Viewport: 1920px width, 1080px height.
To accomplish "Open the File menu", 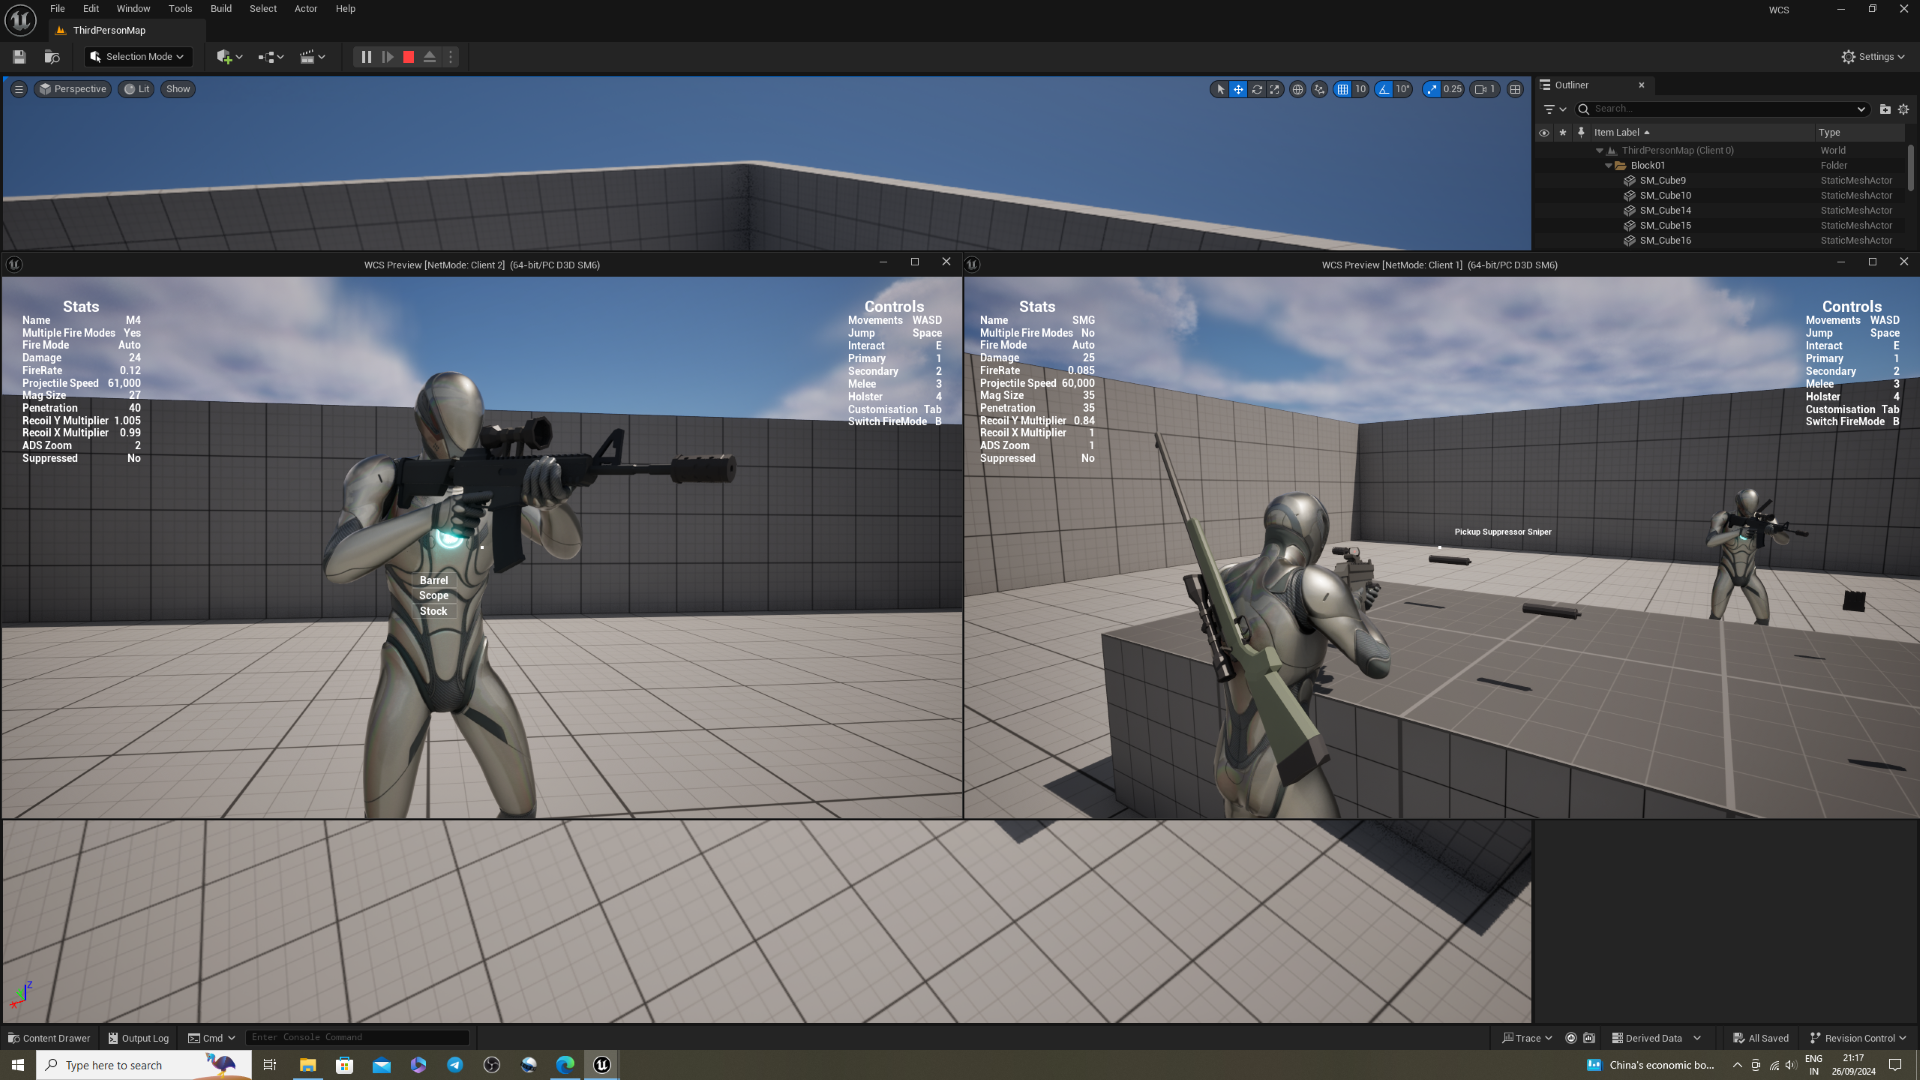I will pos(58,9).
